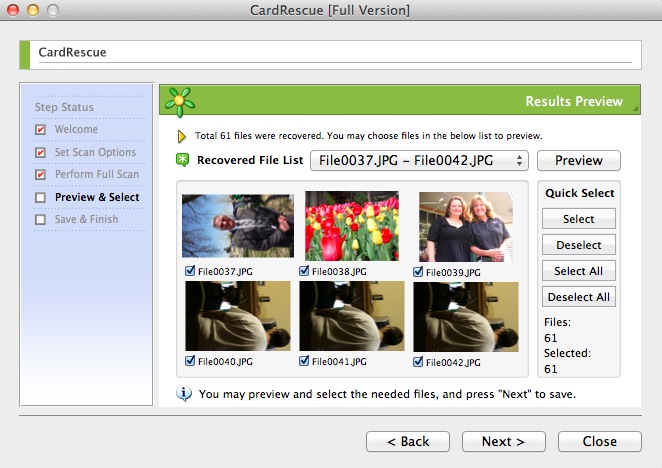
Task: Click the Select All button
Action: [578, 271]
